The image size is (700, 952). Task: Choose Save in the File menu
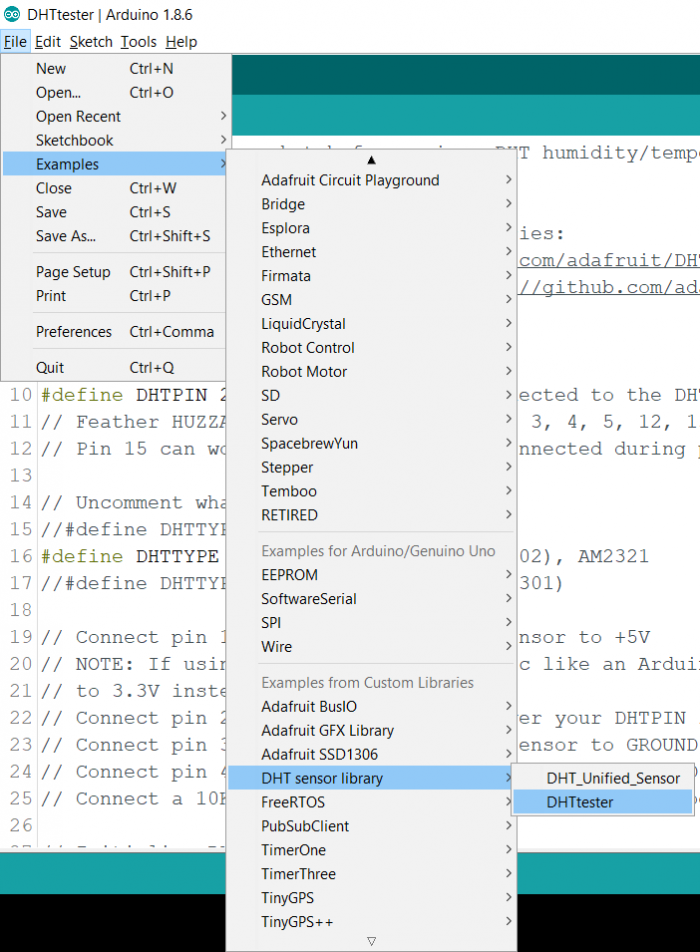tap(115, 212)
